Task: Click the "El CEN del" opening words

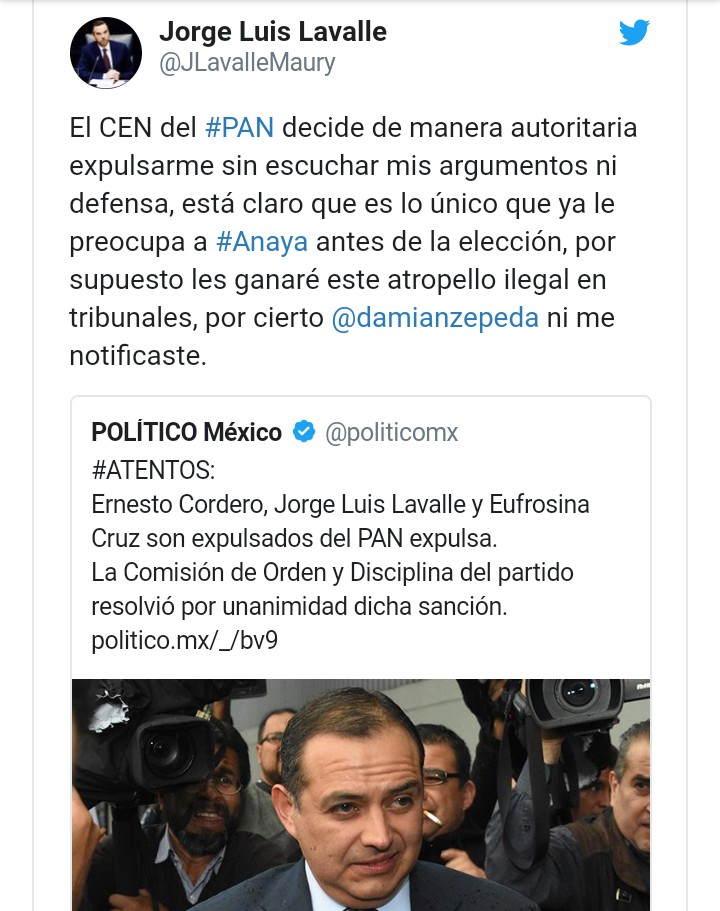Action: tap(132, 130)
